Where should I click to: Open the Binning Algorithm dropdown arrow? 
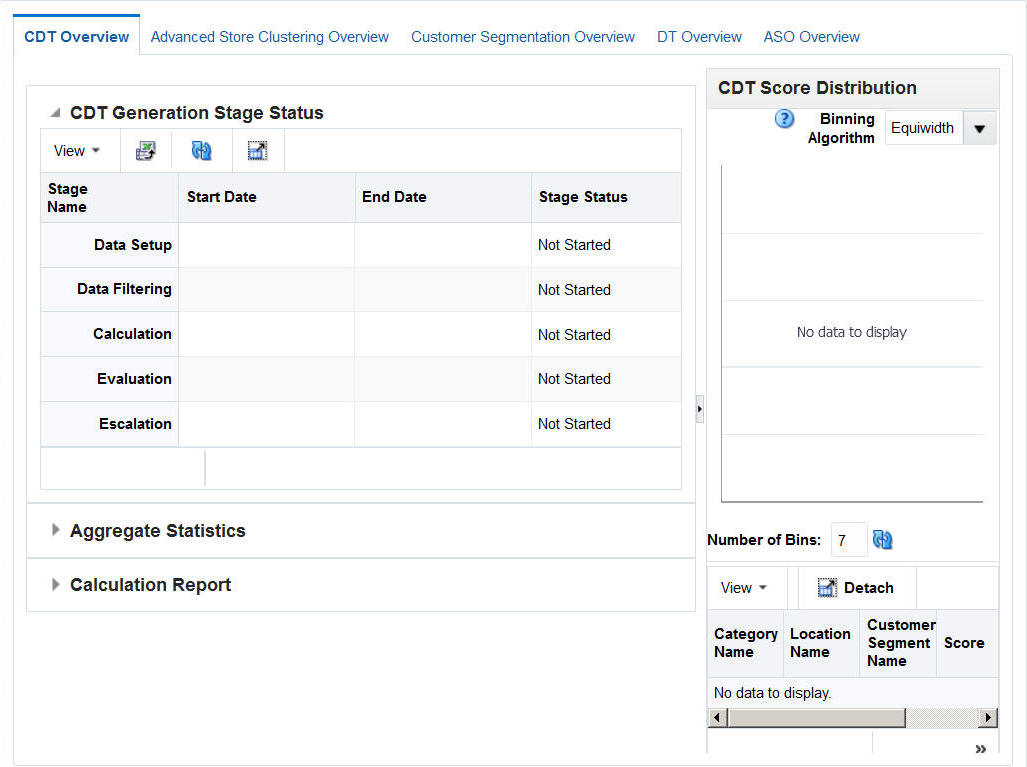point(980,128)
